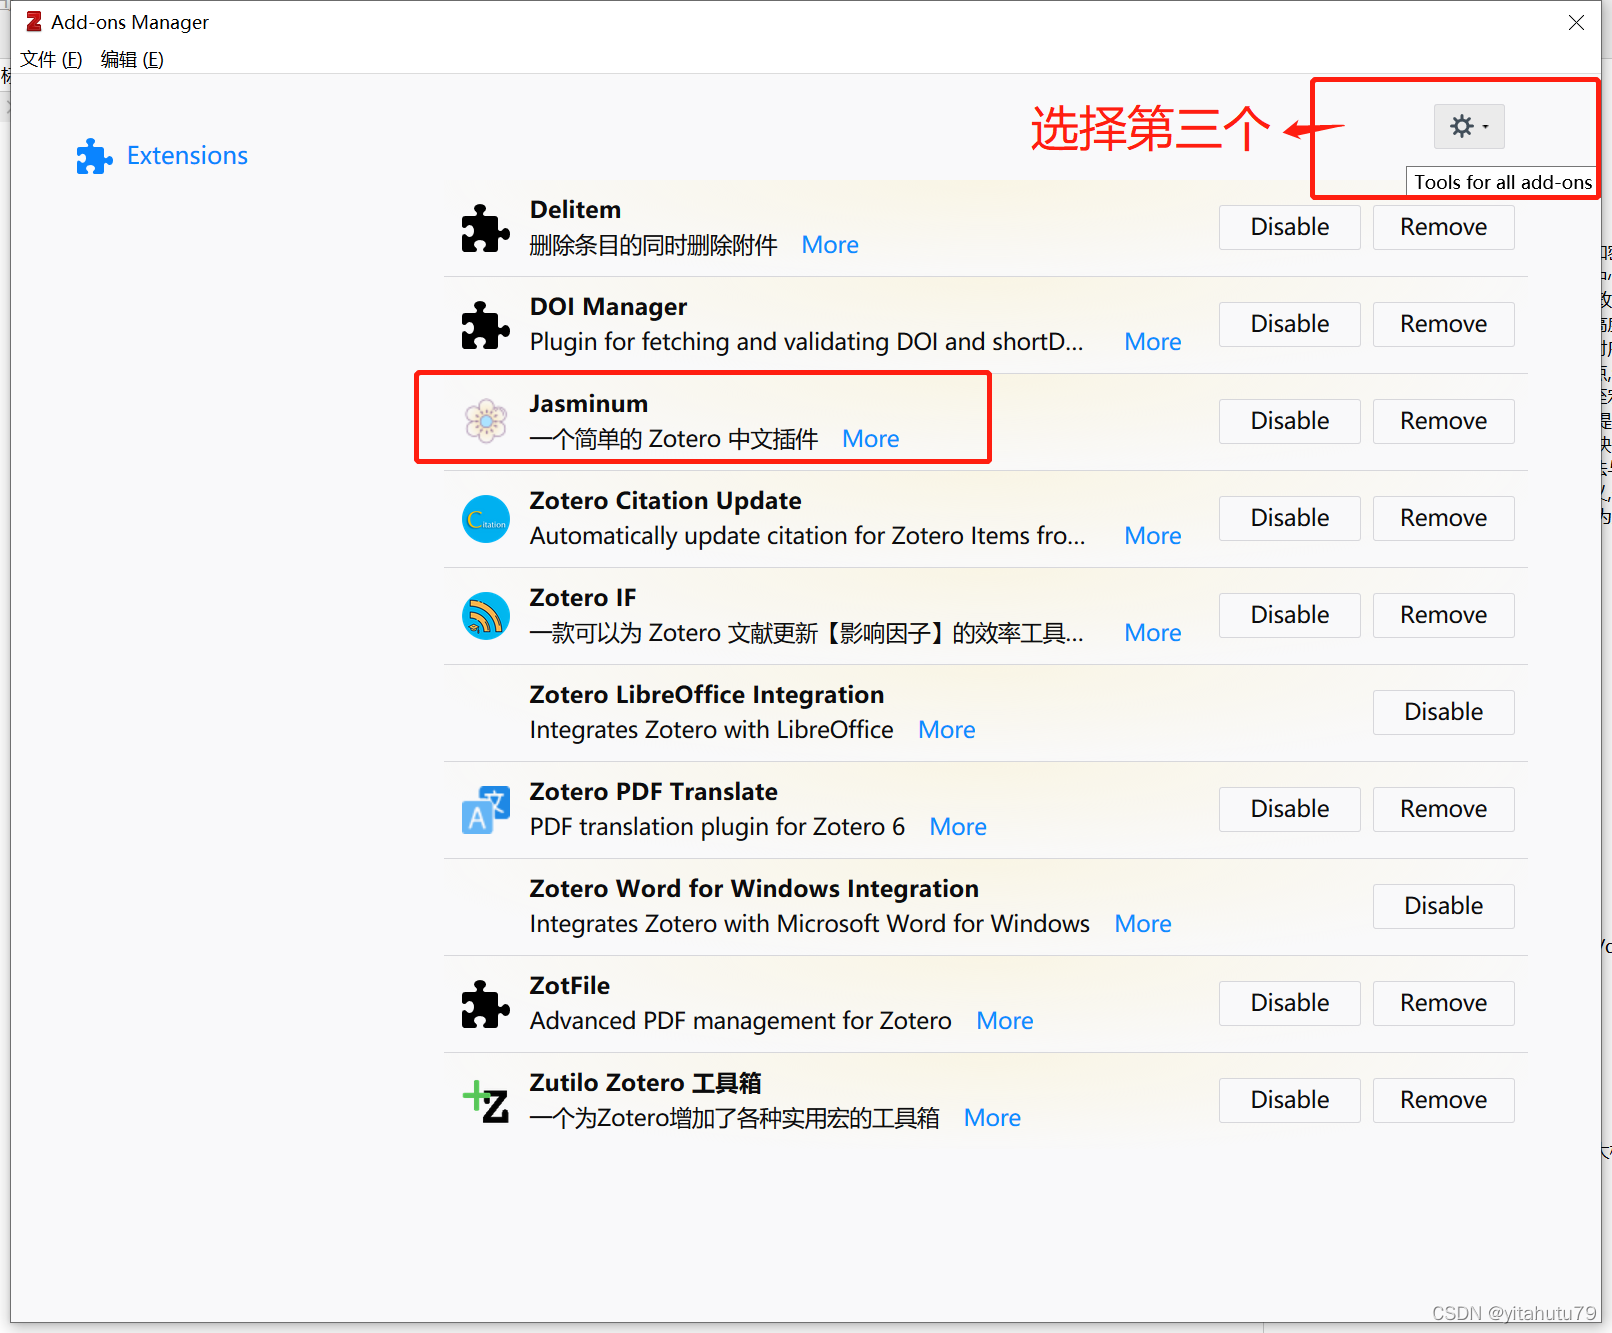Click the ZotFile puzzle icon
Image resolution: width=1612 pixels, height=1333 pixels.
pyautogui.click(x=486, y=1004)
